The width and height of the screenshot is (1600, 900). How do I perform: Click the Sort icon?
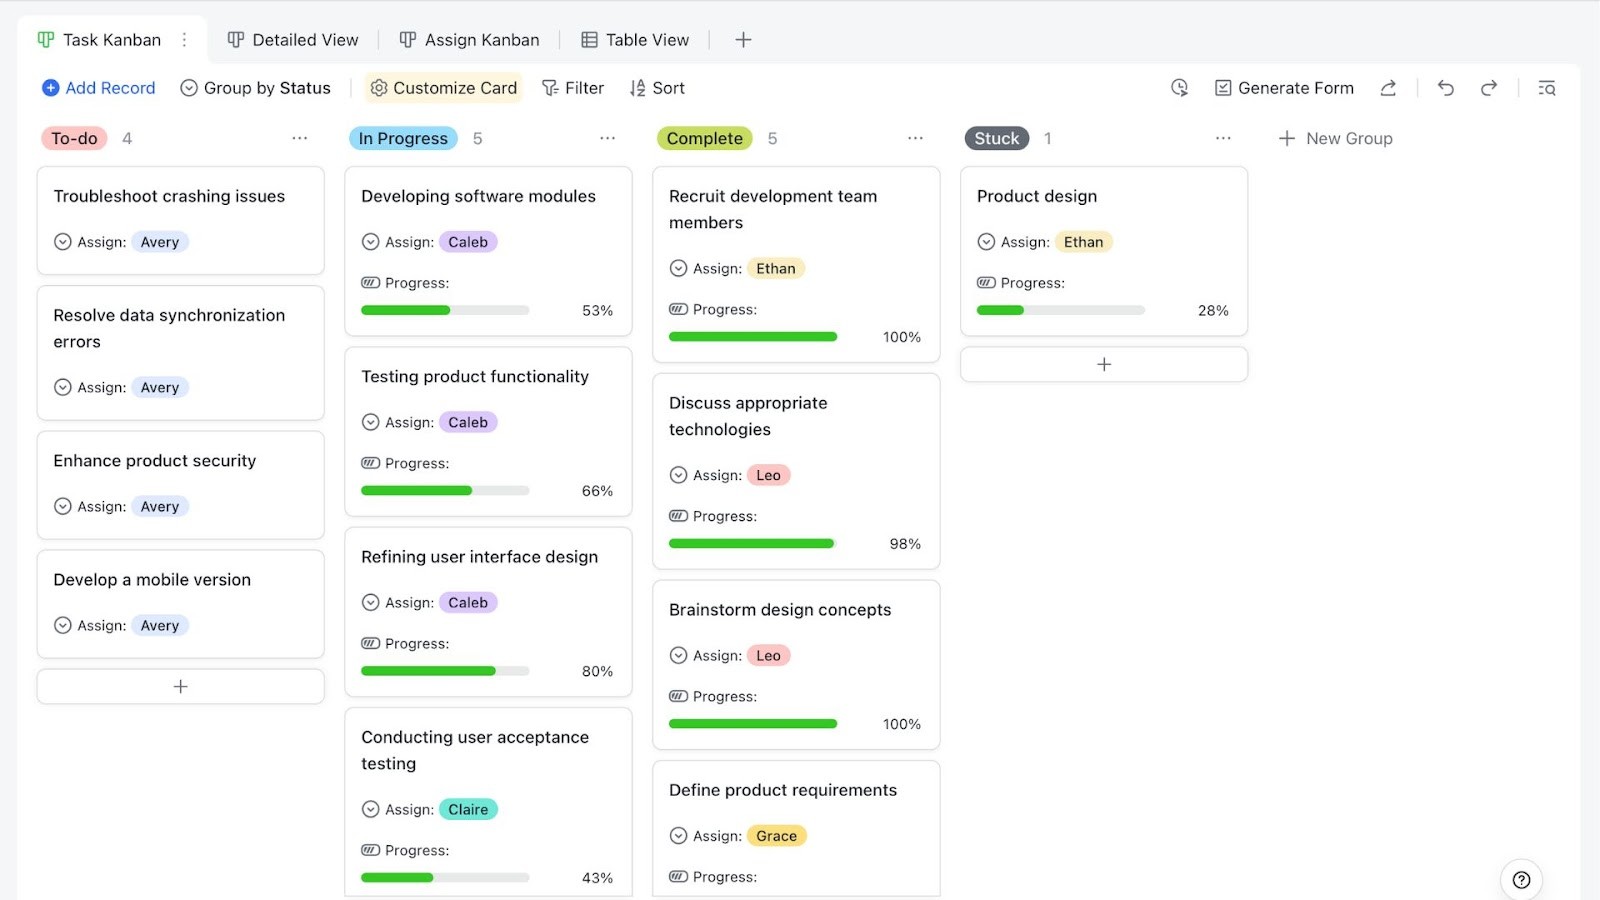[637, 88]
